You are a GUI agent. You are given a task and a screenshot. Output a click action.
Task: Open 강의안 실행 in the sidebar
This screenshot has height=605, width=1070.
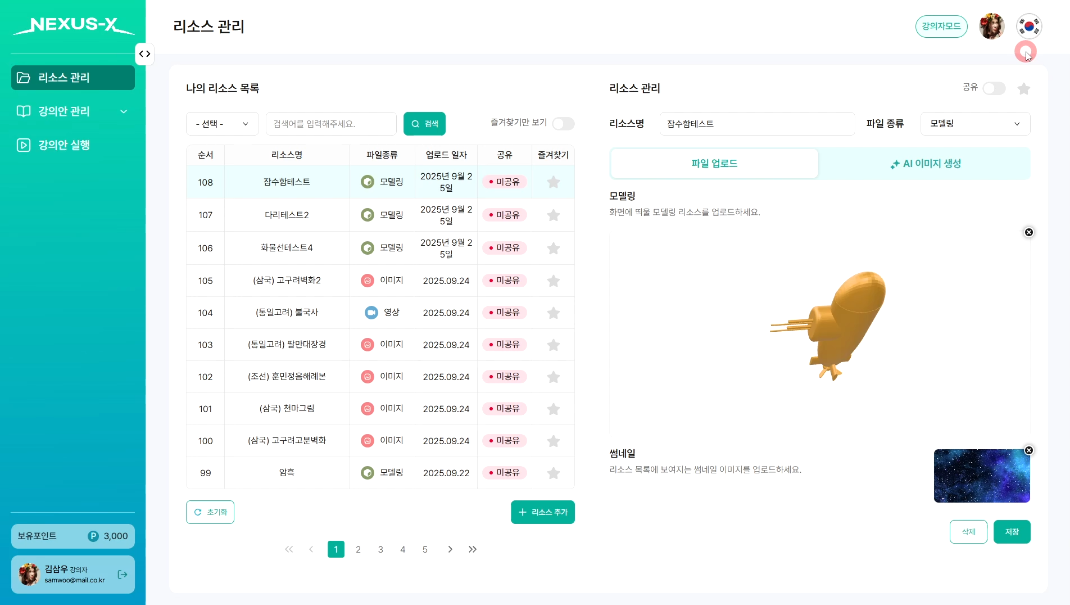[x=73, y=145]
